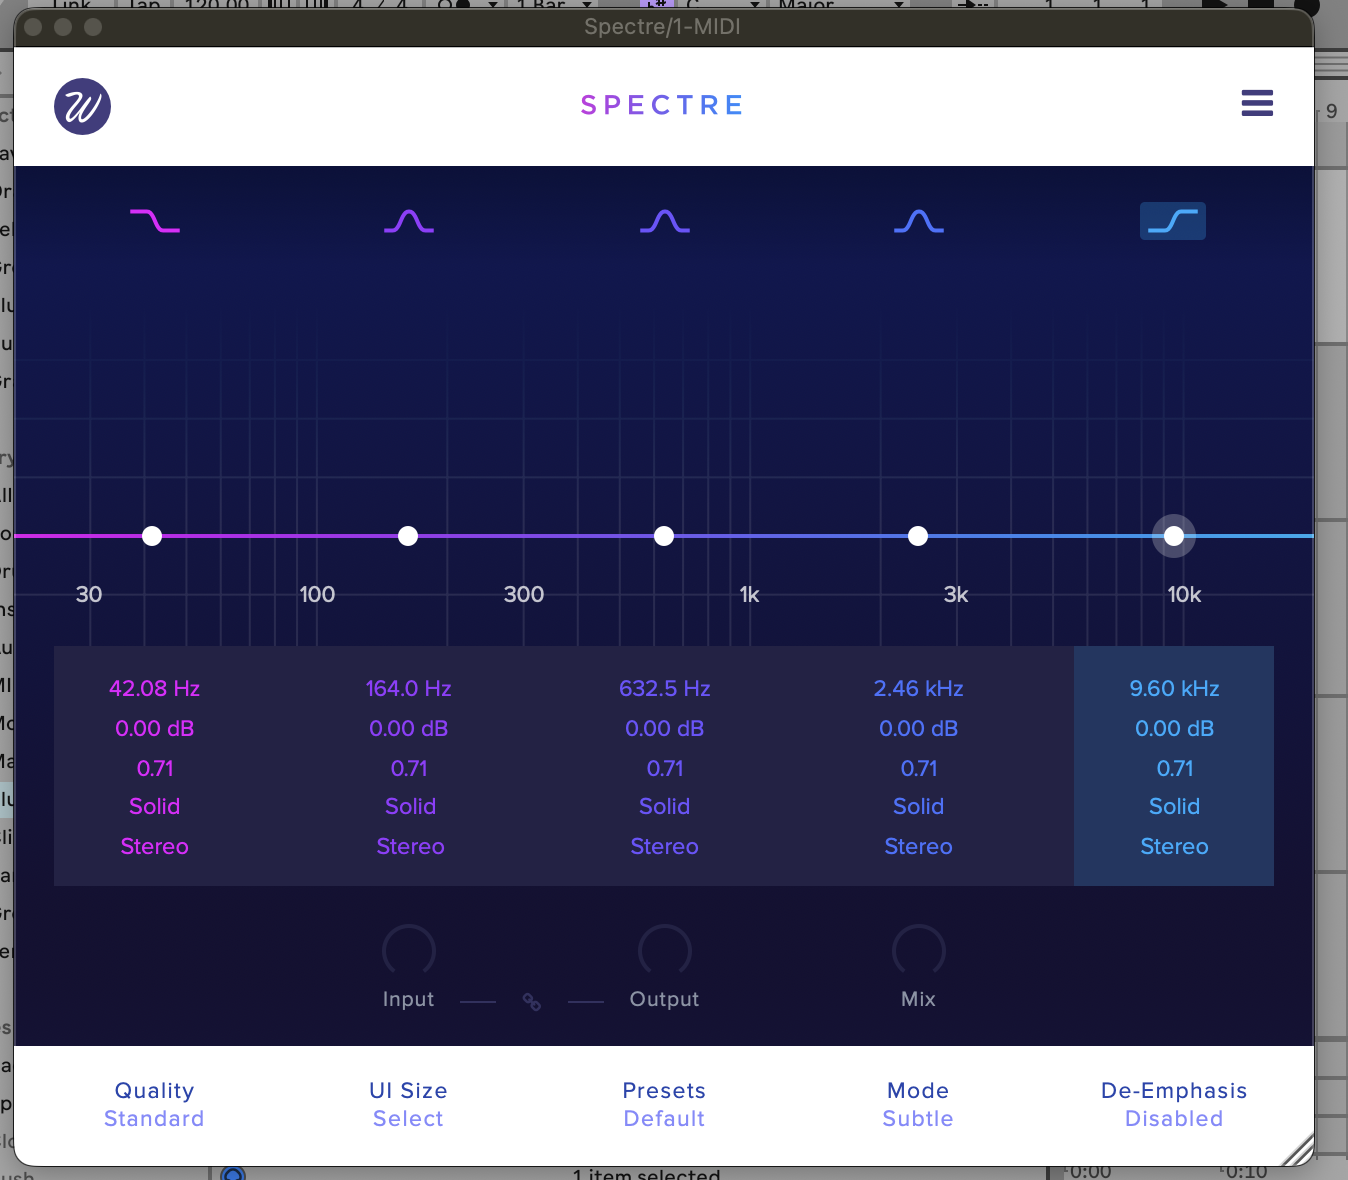The height and width of the screenshot is (1180, 1348).
Task: Click the bell filter icon for 2.46 kHz band
Action: click(x=919, y=221)
